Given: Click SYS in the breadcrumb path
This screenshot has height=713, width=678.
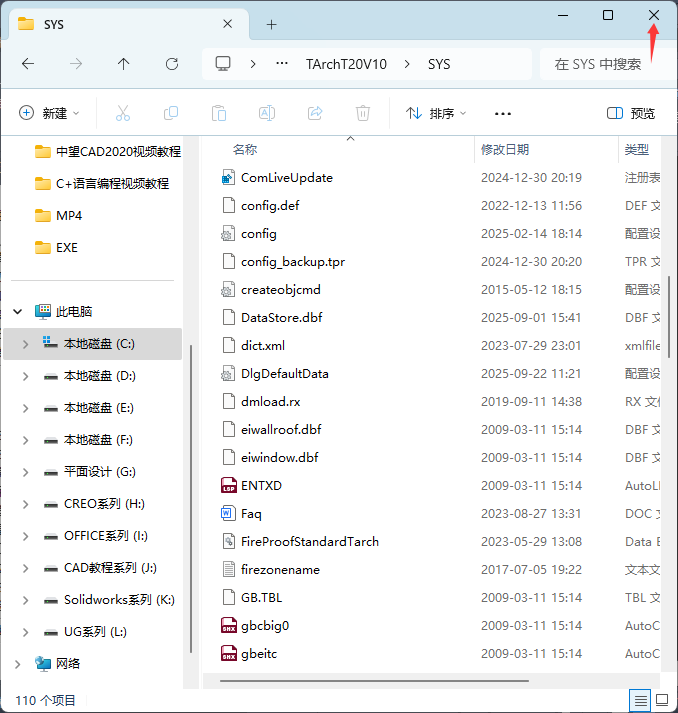Looking at the screenshot, I should click(x=439, y=64).
